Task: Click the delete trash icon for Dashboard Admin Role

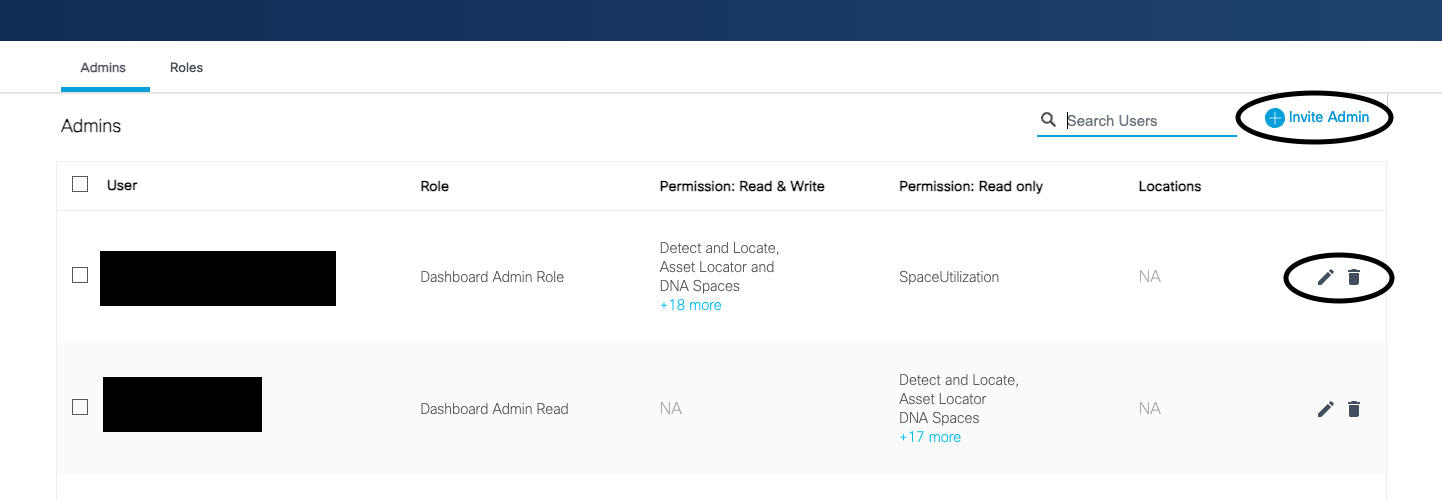Action: (x=1354, y=277)
